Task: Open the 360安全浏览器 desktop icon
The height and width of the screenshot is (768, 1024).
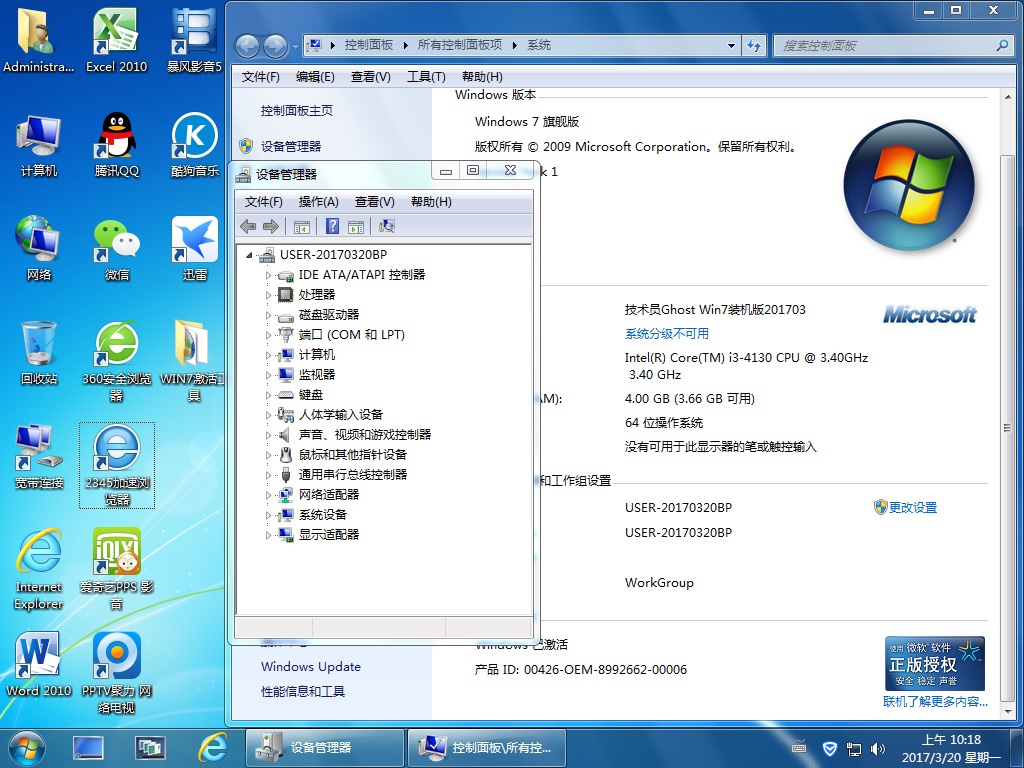Action: 116,361
